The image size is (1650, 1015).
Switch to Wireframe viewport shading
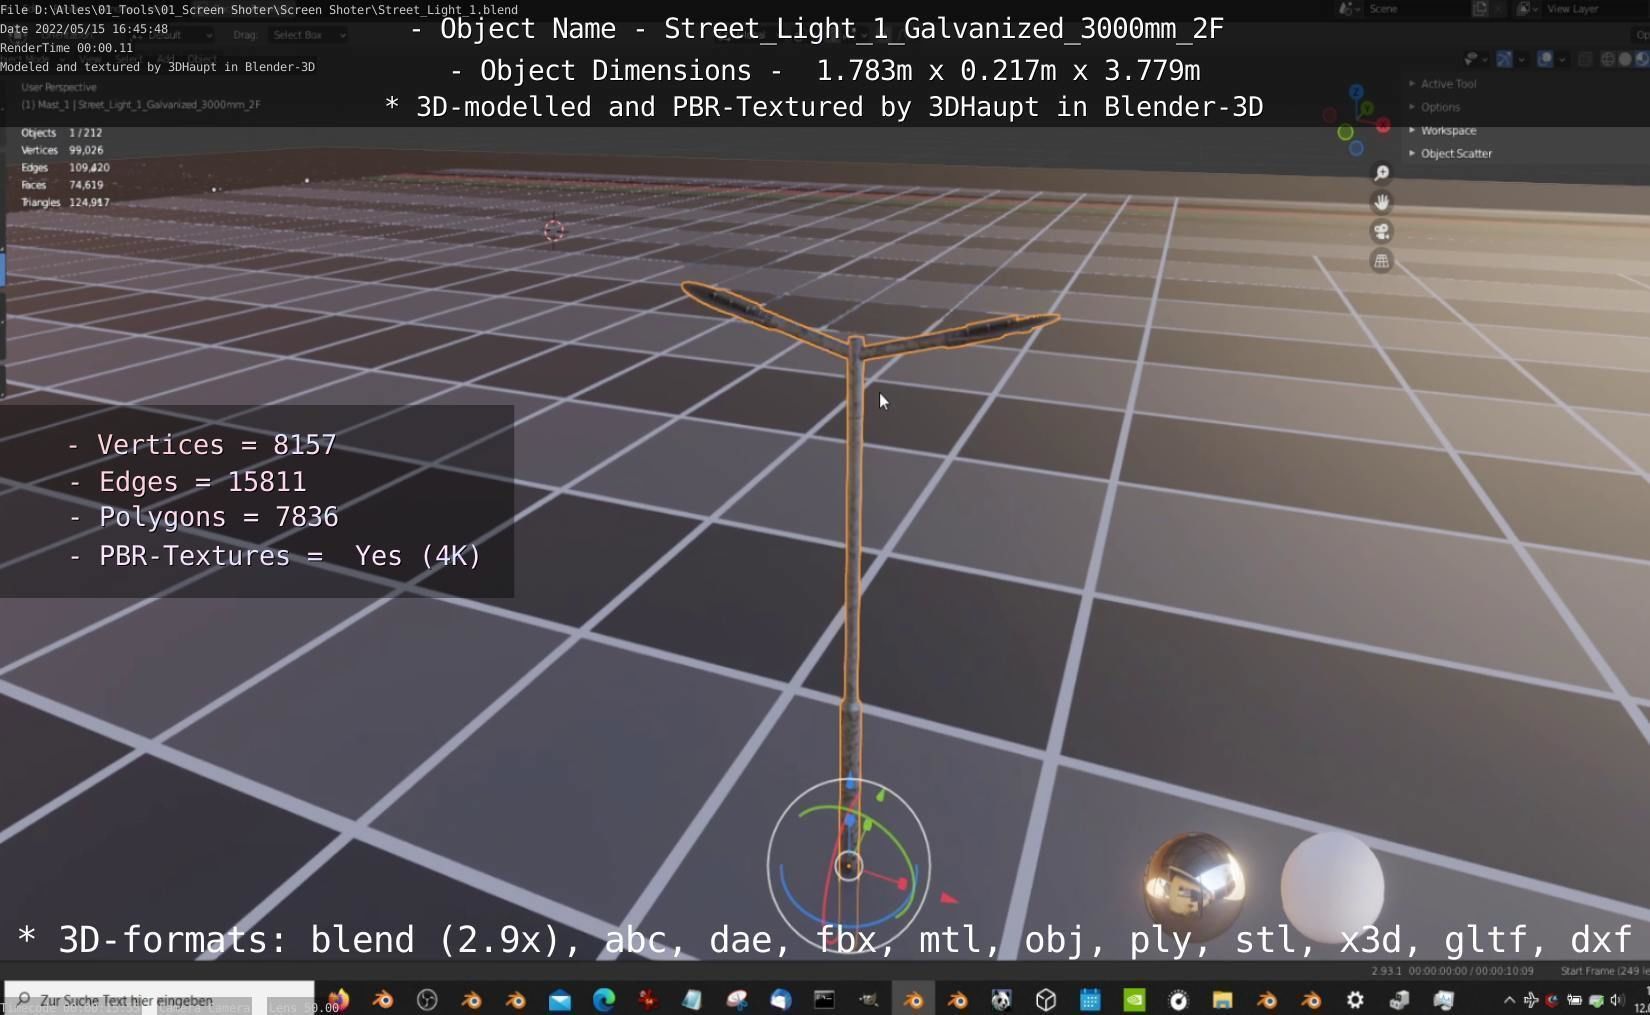1609,59
